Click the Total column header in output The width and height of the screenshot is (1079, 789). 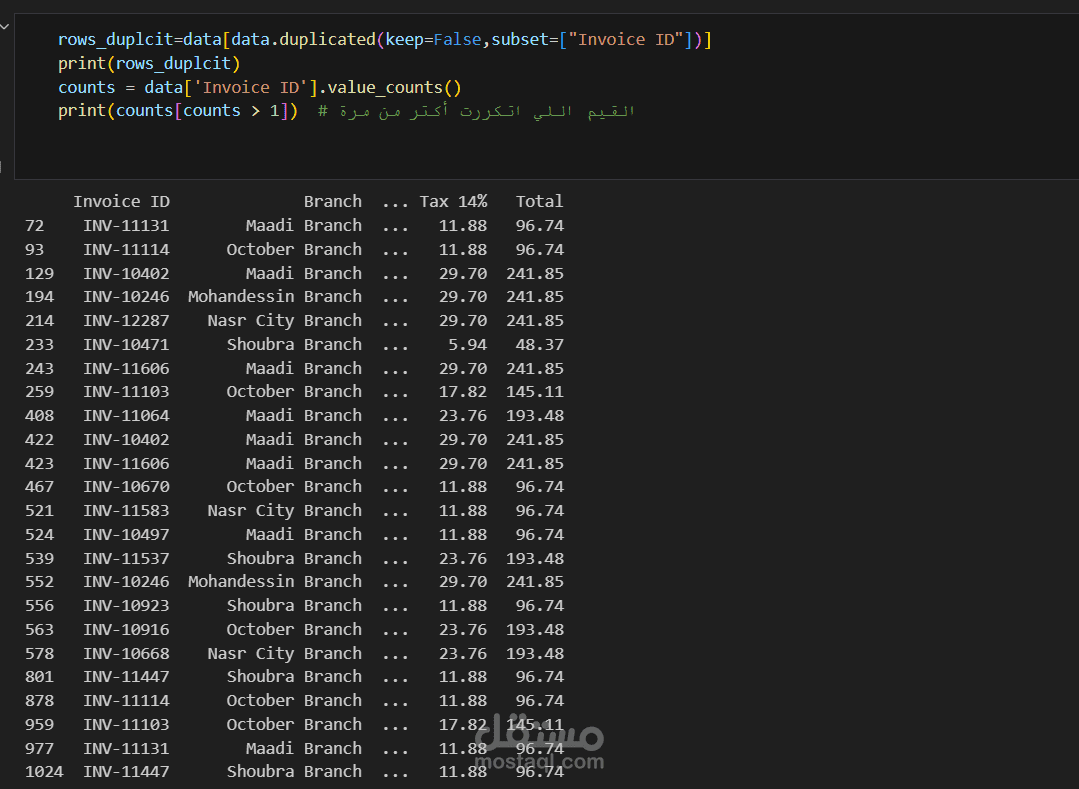[539, 202]
